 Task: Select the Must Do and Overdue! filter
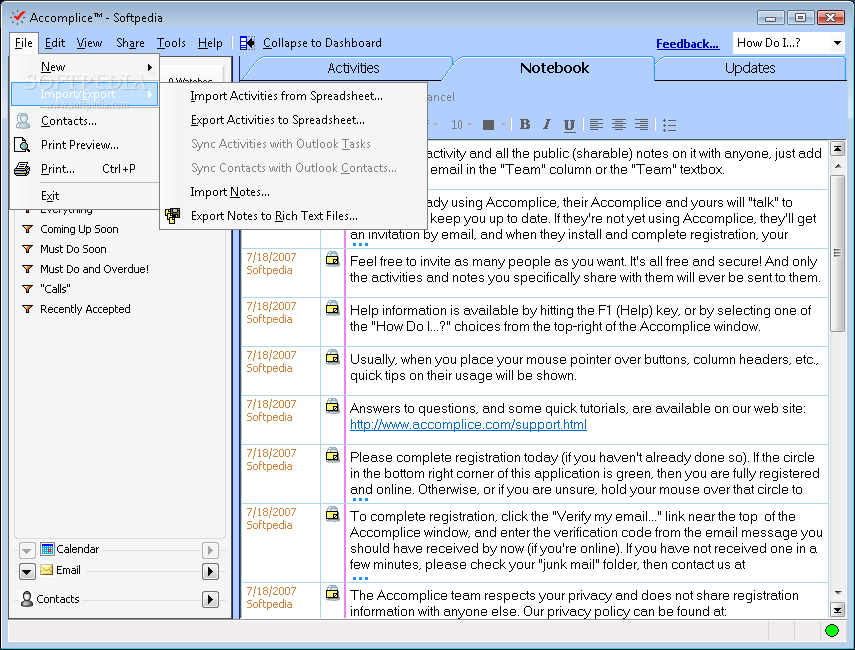tap(94, 269)
